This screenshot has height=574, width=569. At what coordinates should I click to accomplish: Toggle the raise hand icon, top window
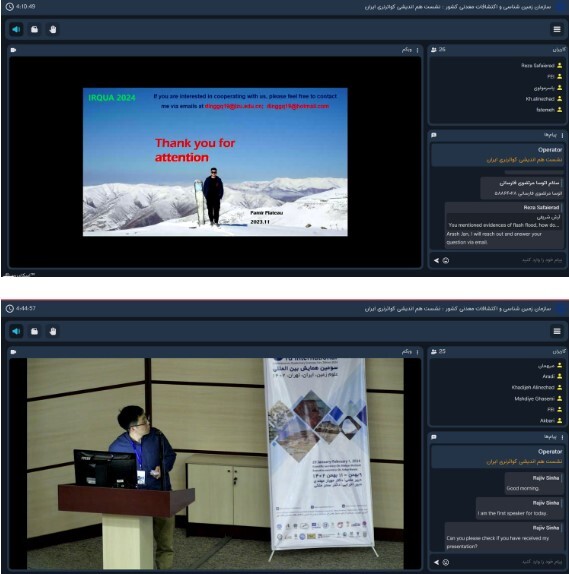pyautogui.click(x=53, y=29)
